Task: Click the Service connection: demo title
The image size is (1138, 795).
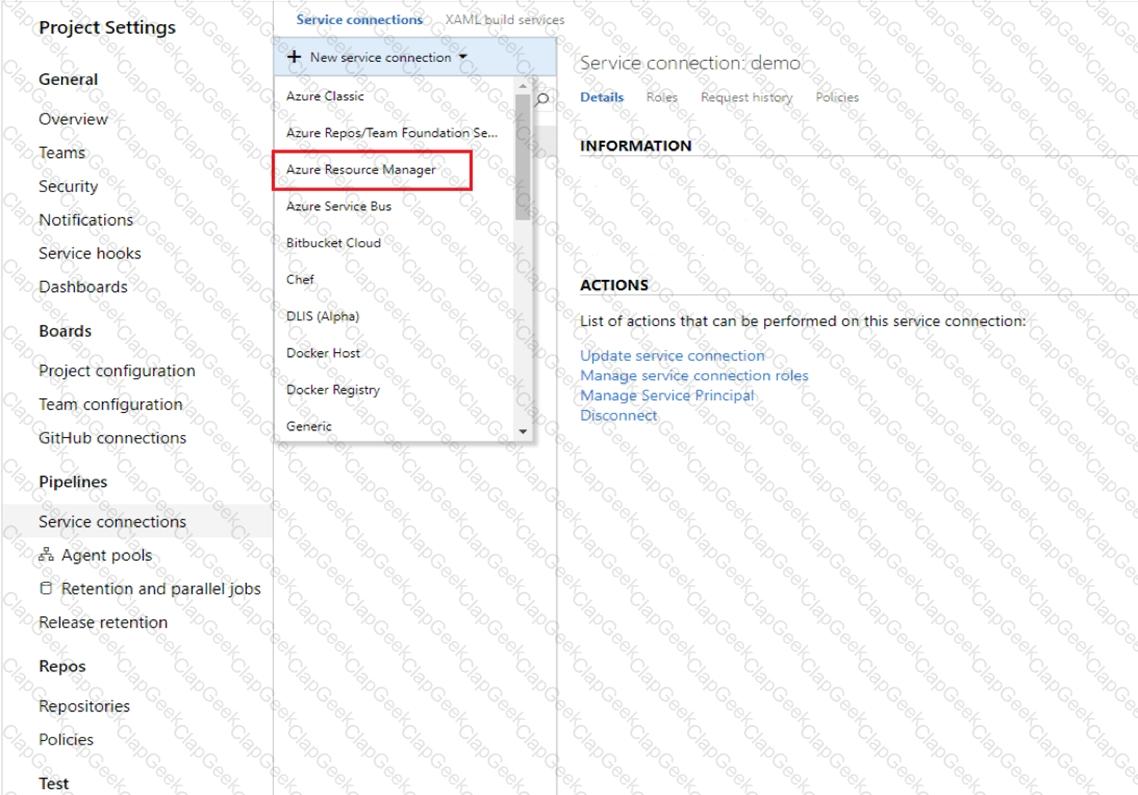Action: tap(690, 63)
